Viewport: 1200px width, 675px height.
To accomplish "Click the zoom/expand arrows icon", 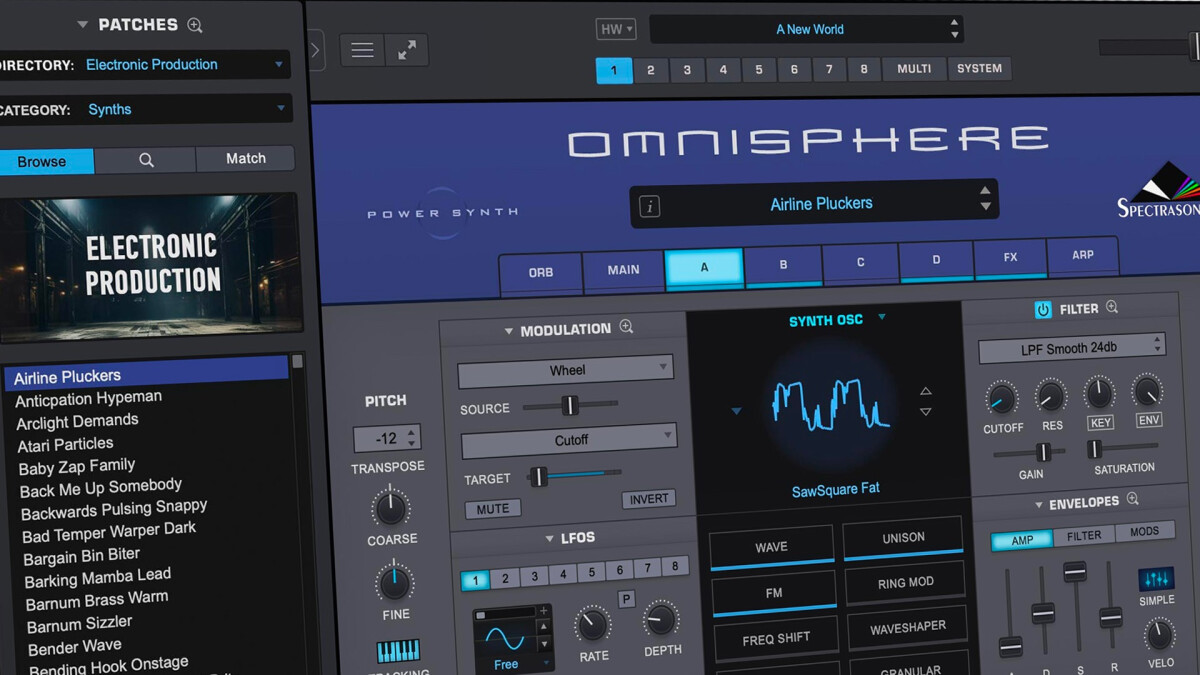I will (x=407, y=49).
